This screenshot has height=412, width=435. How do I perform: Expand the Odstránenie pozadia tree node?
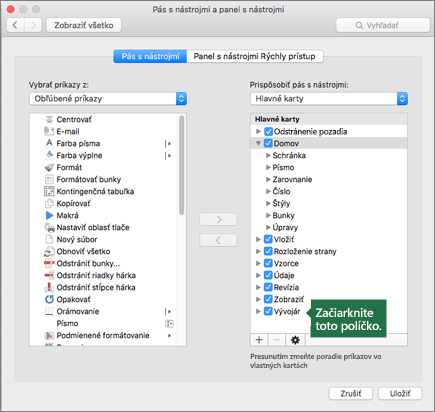tap(258, 131)
